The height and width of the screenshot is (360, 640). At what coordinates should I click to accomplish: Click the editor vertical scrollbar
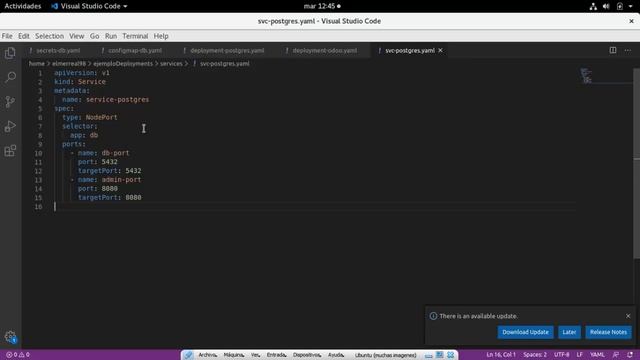click(x=636, y=163)
